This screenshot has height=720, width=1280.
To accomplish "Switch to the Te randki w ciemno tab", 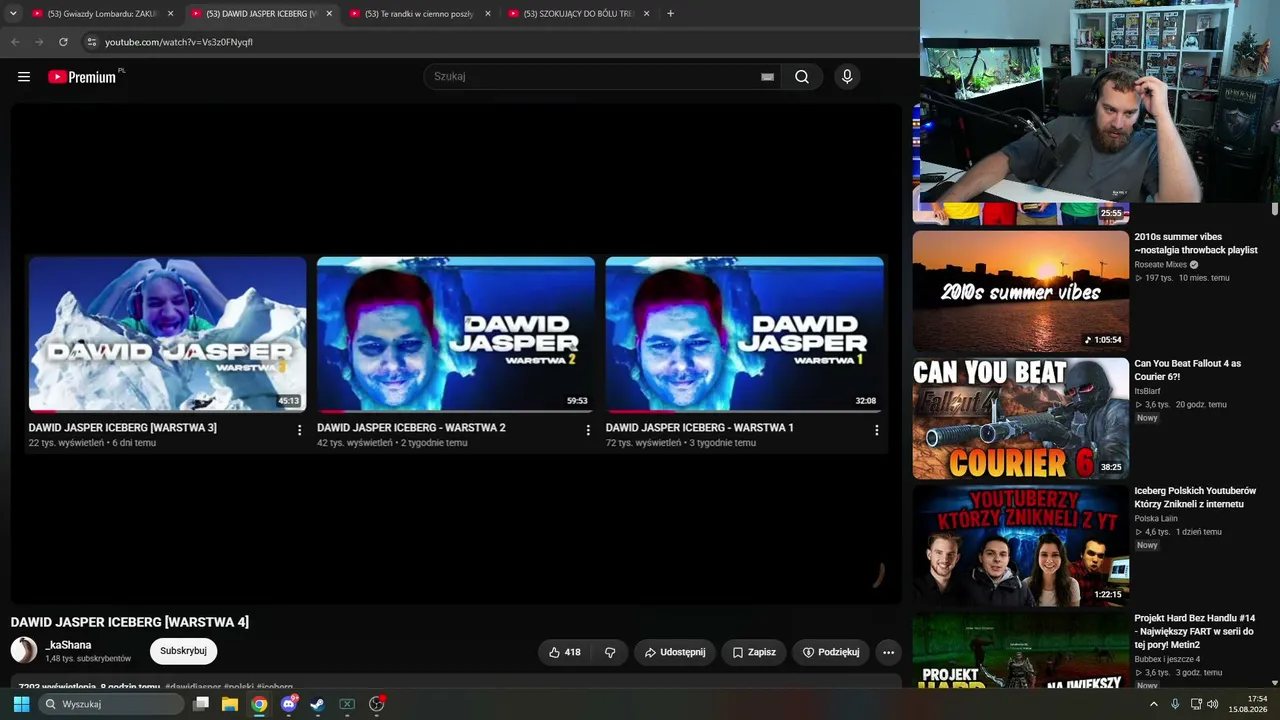I will pos(420,14).
